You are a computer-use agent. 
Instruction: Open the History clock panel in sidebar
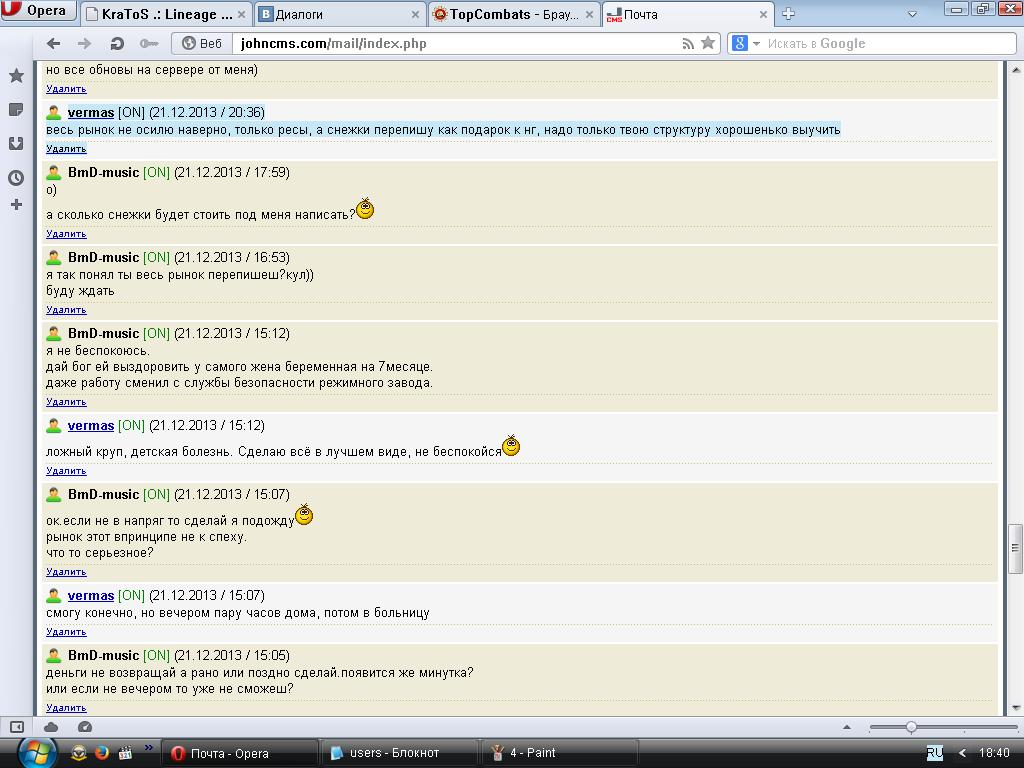pyautogui.click(x=16, y=178)
